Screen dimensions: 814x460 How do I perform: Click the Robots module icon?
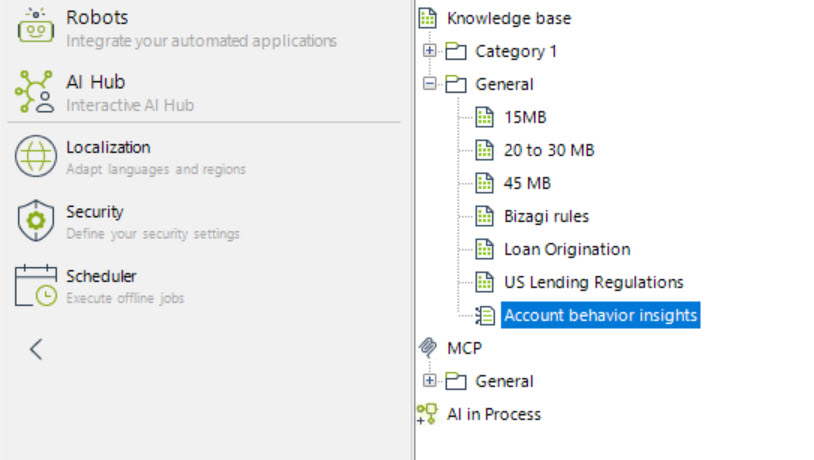click(36, 27)
